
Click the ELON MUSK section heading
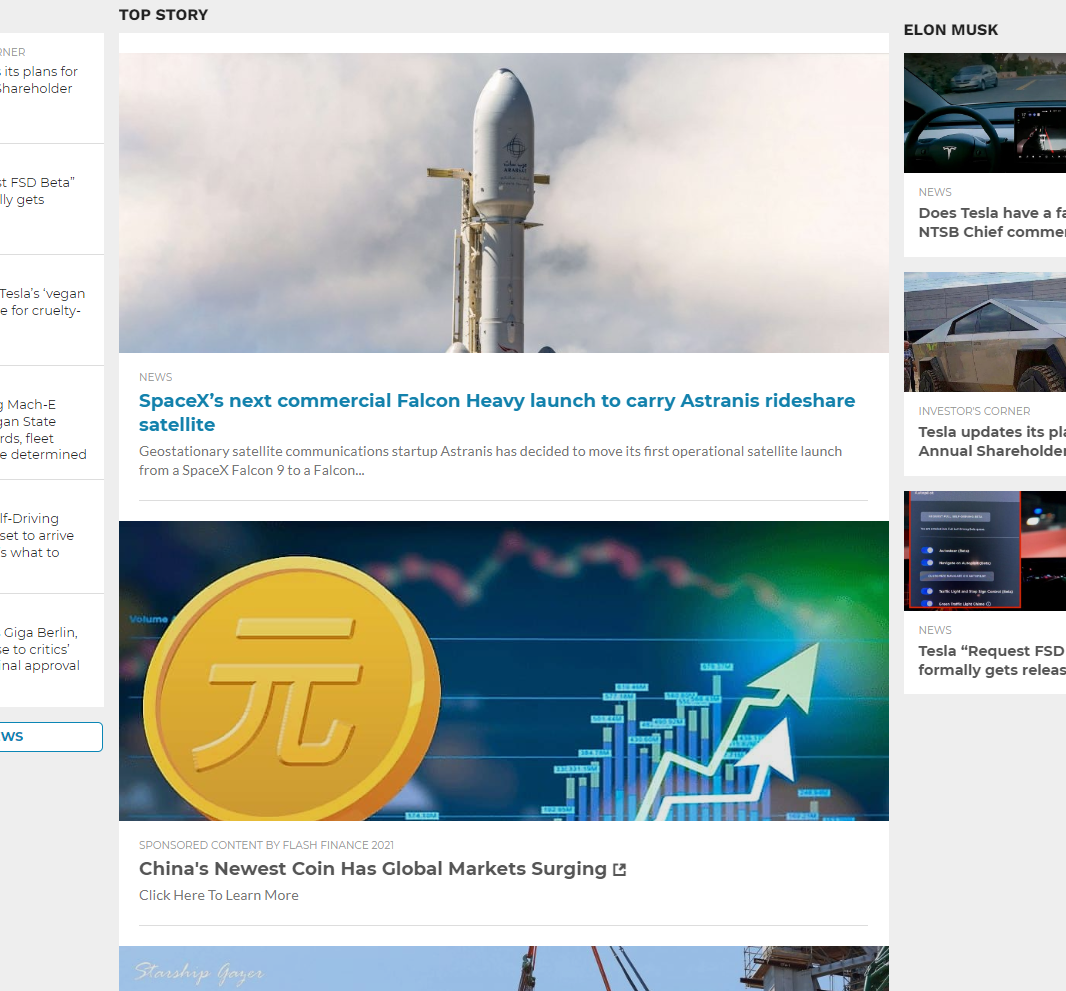coord(951,30)
